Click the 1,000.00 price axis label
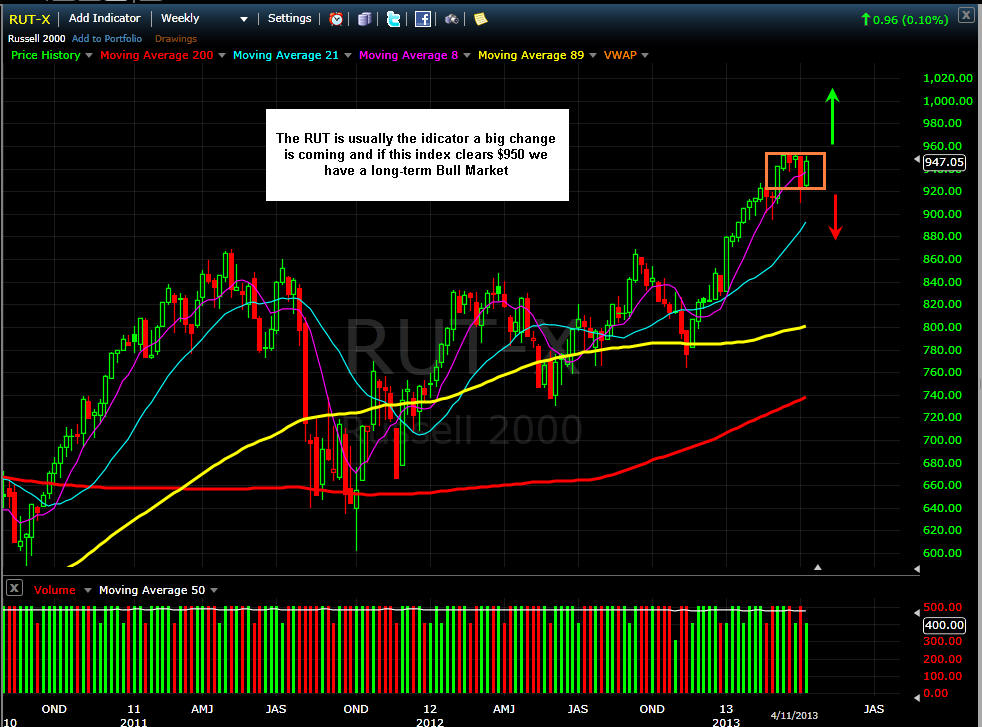982x727 pixels. [x=948, y=101]
